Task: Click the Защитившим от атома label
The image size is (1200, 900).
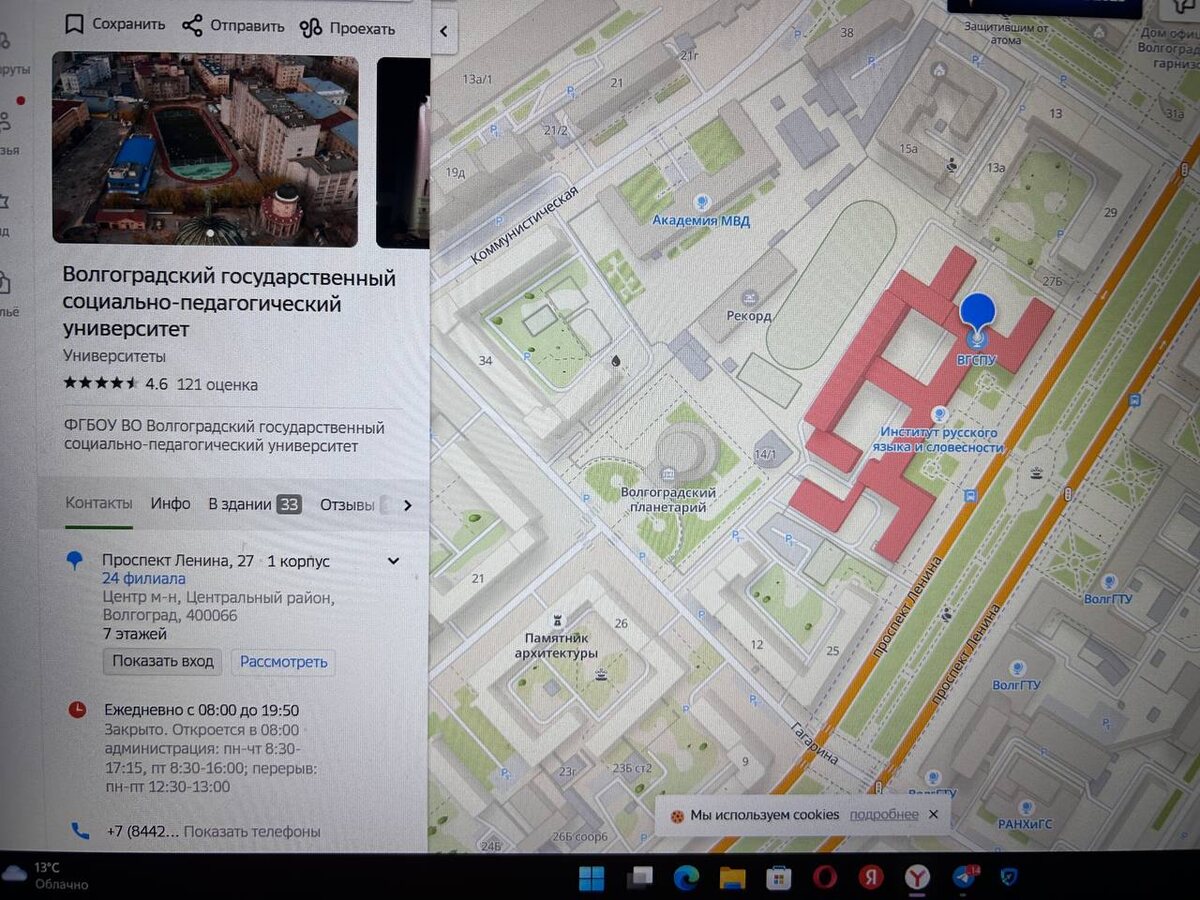Action: (1006, 33)
